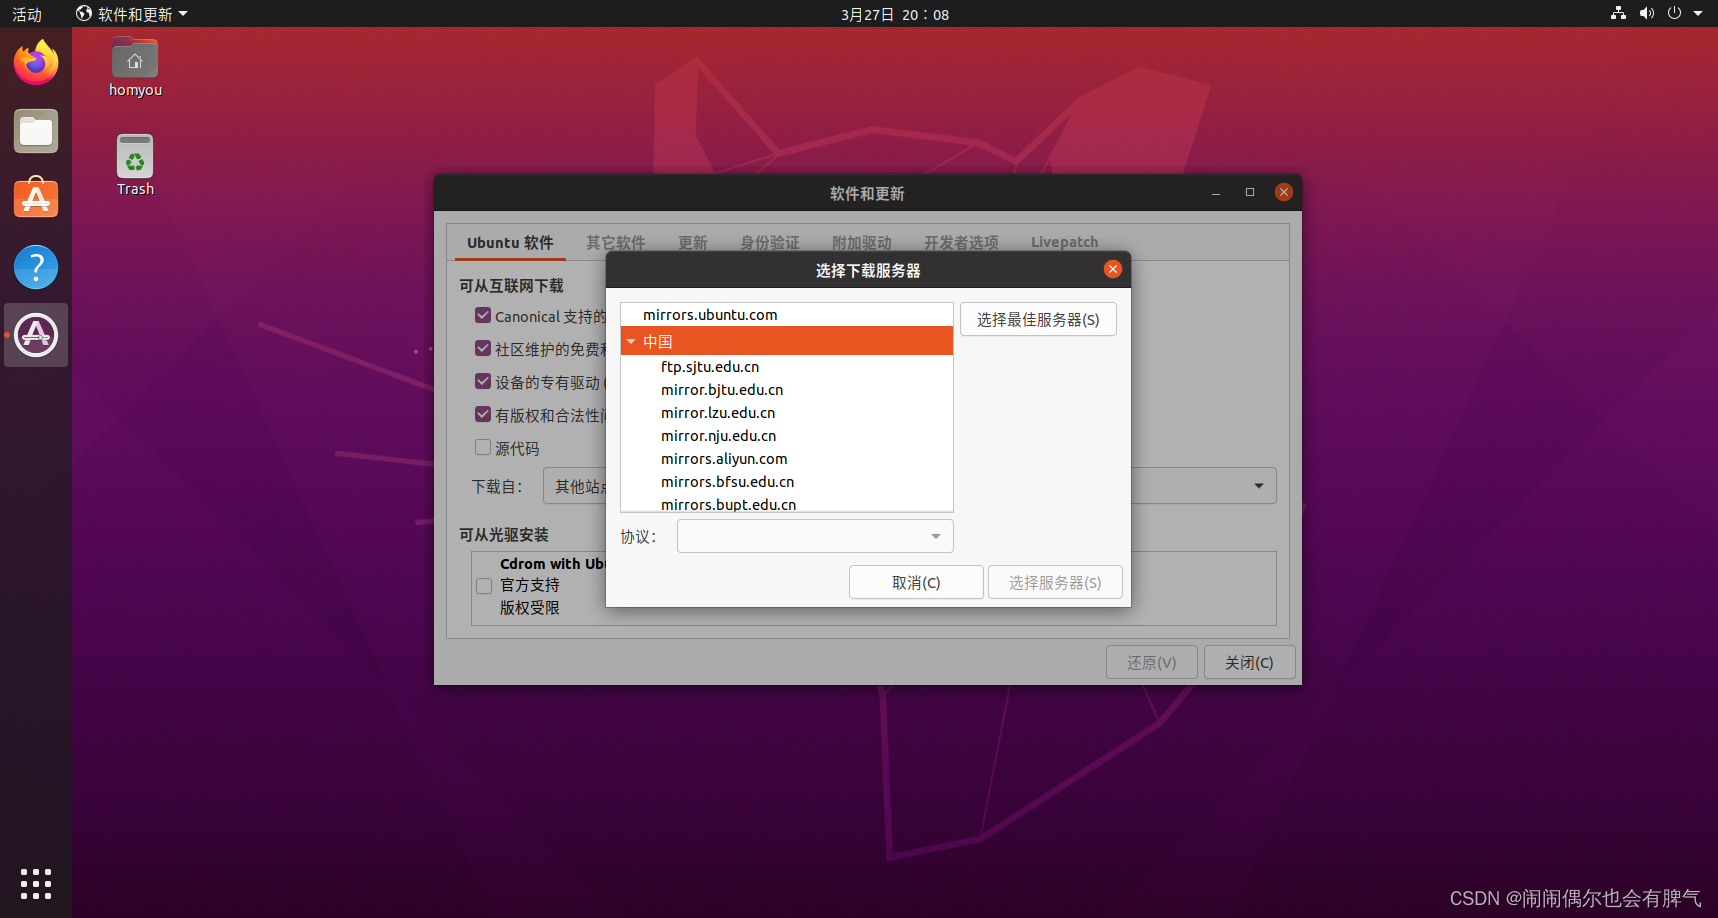Click 选择最佳服务器(S) button

[x=1038, y=319]
